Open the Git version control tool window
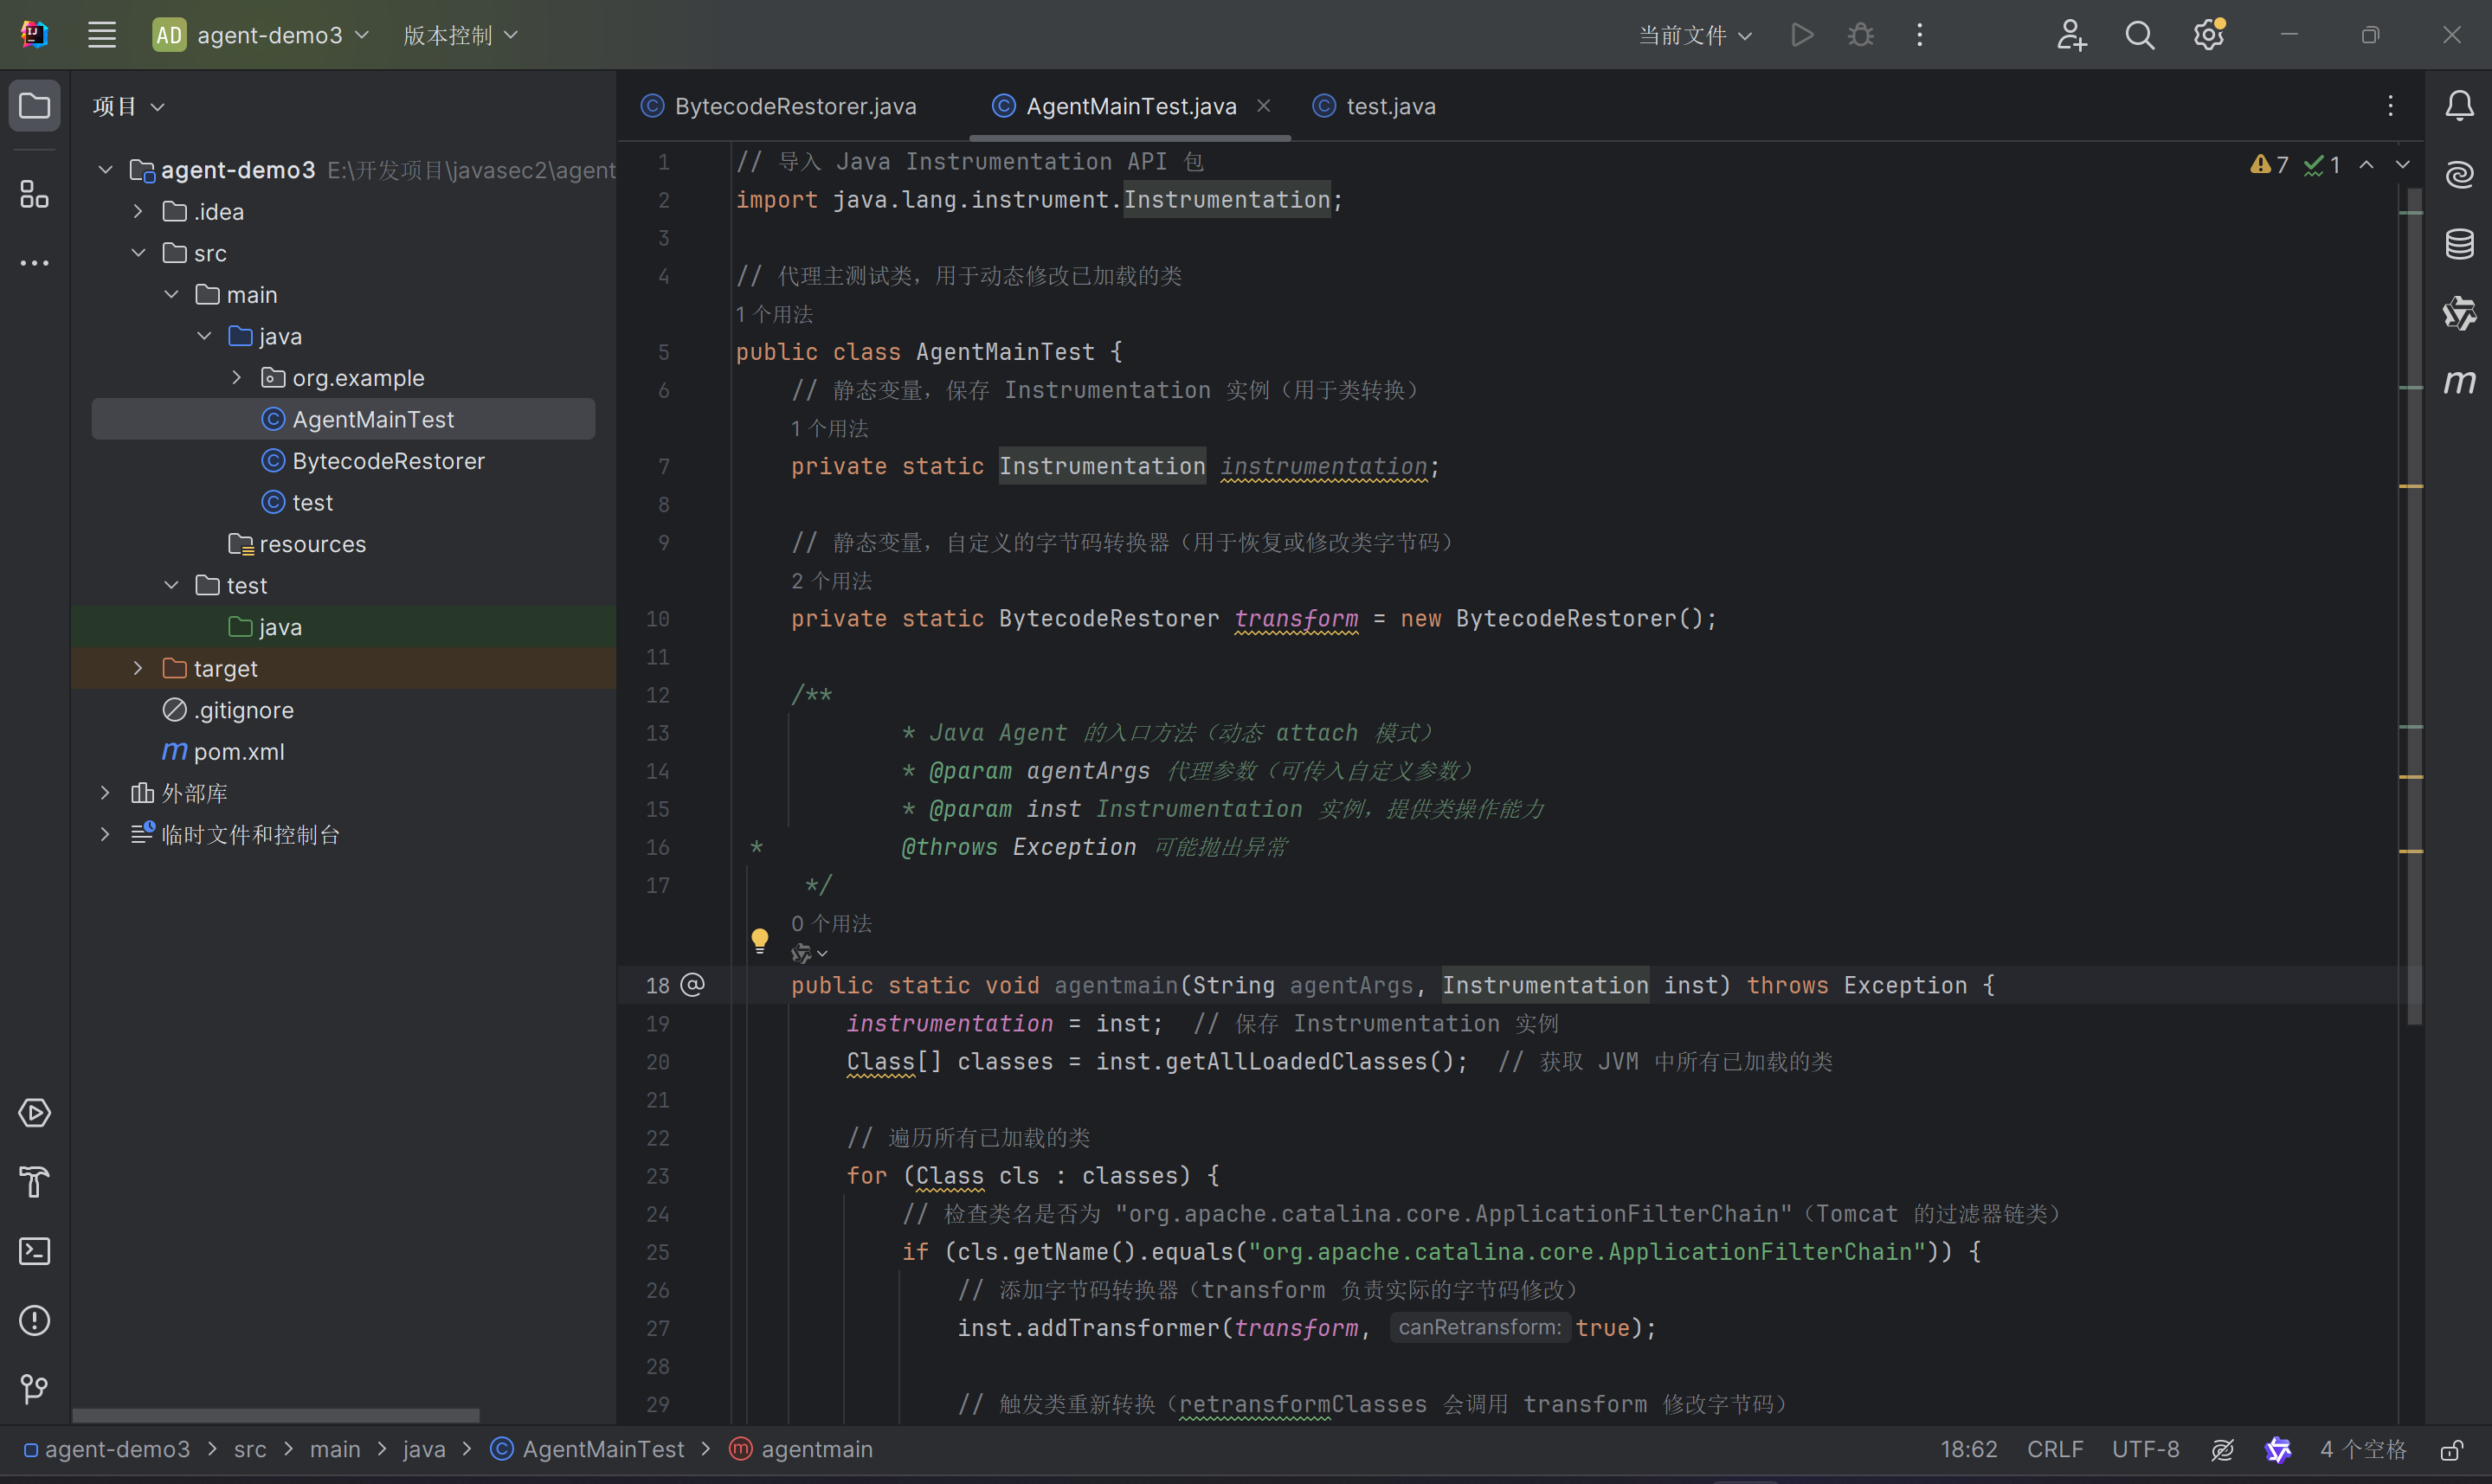 pyautogui.click(x=34, y=1388)
